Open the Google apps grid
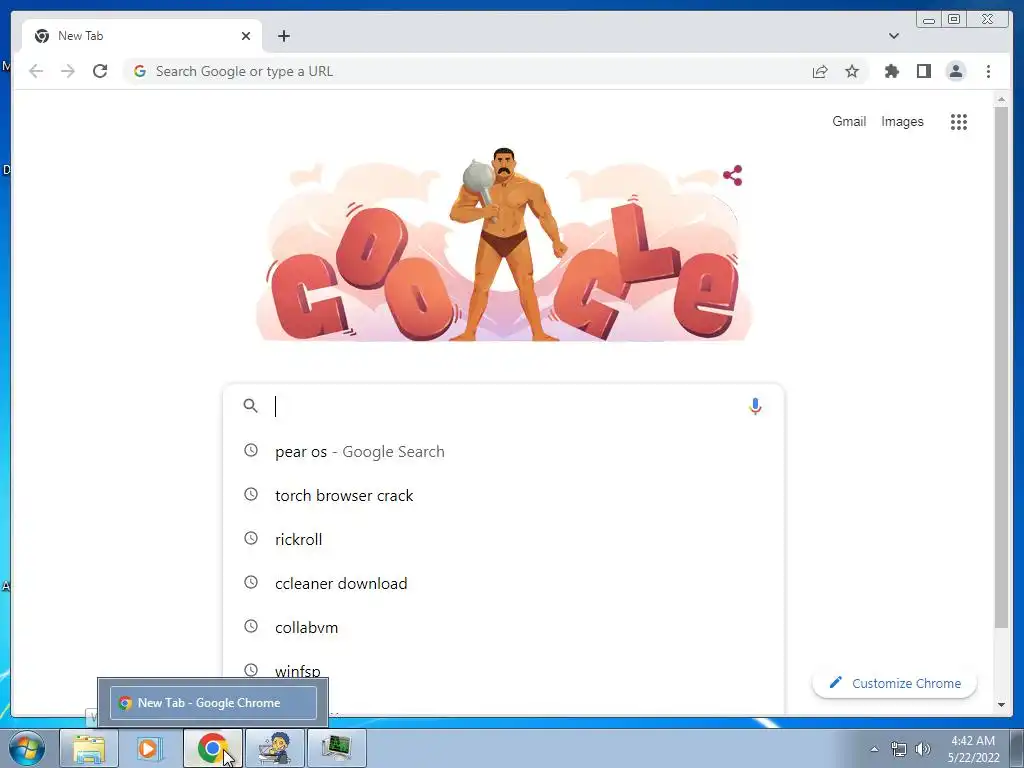 pos(959,121)
